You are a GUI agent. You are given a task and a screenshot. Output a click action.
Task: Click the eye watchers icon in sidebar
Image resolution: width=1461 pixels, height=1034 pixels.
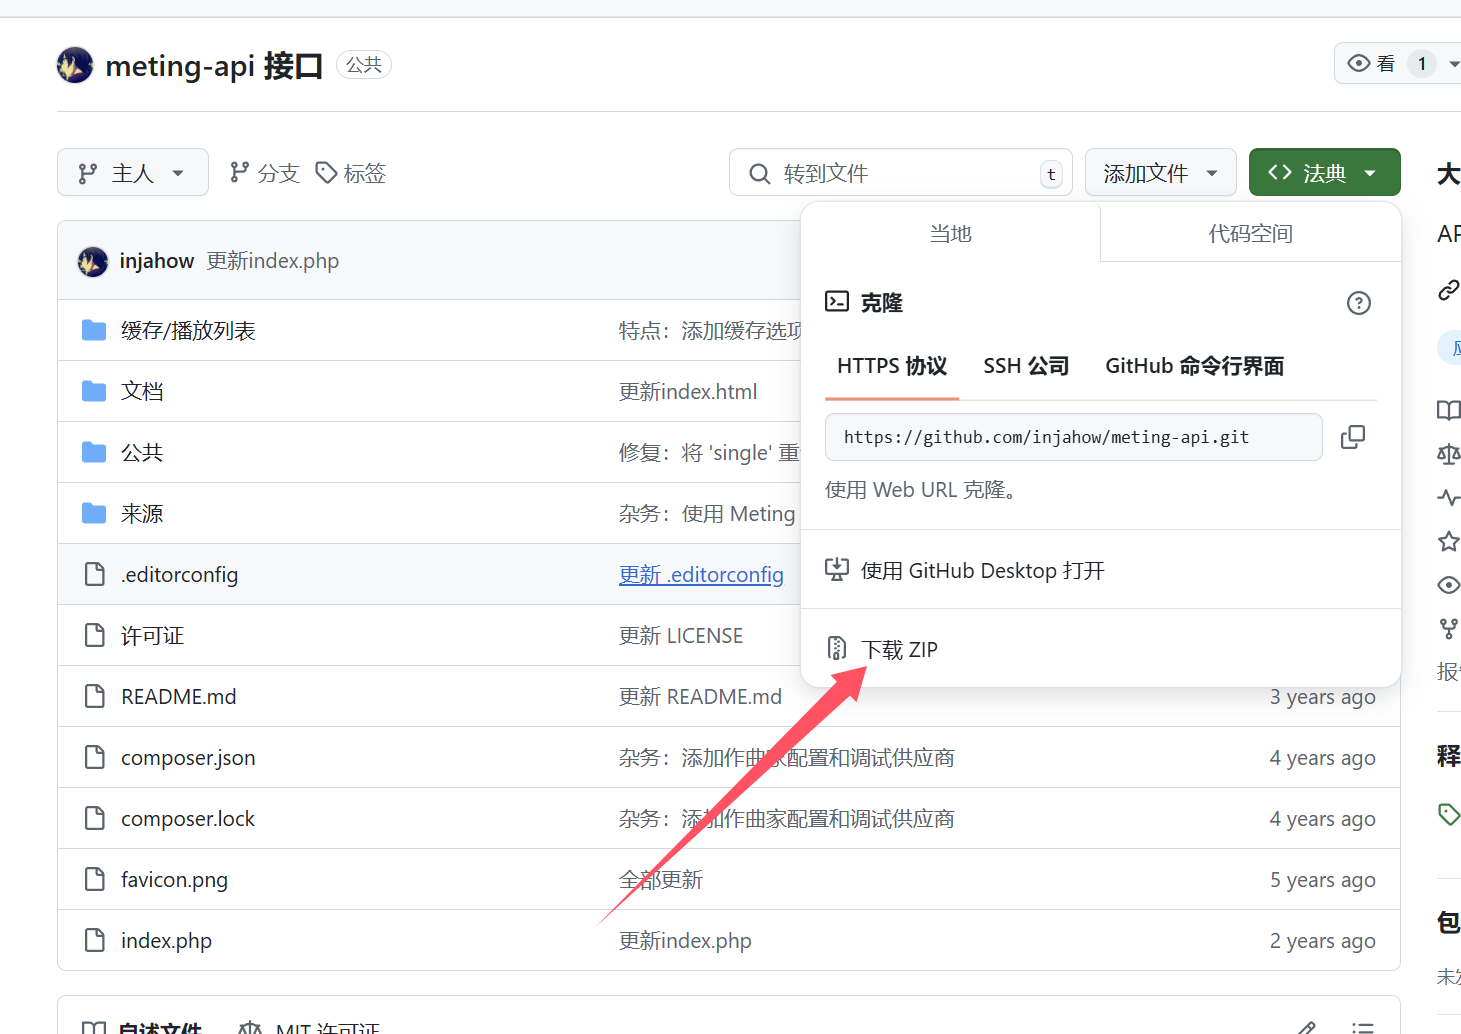[x=1448, y=585]
